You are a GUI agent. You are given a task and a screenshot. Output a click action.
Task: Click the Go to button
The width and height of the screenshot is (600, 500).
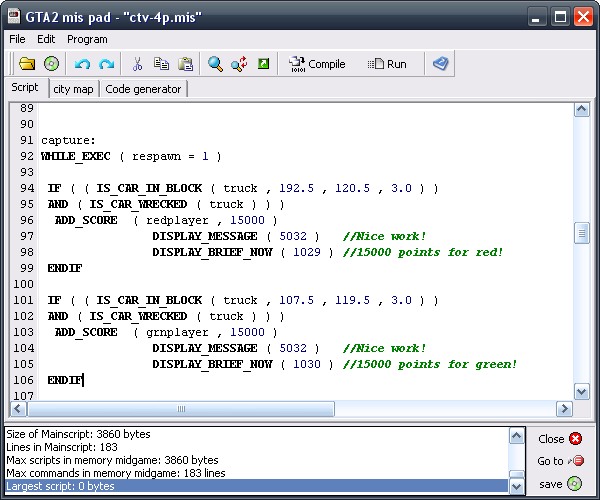pyautogui.click(x=560, y=461)
